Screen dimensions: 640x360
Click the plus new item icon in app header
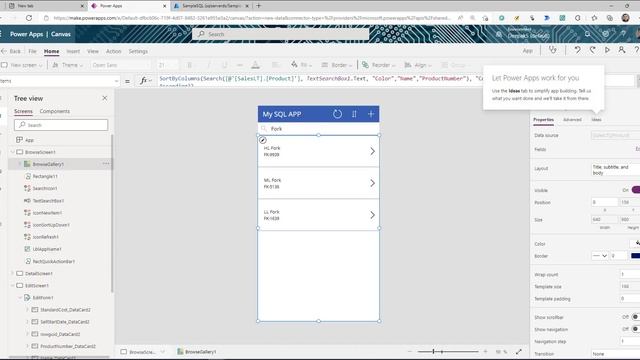(x=371, y=114)
